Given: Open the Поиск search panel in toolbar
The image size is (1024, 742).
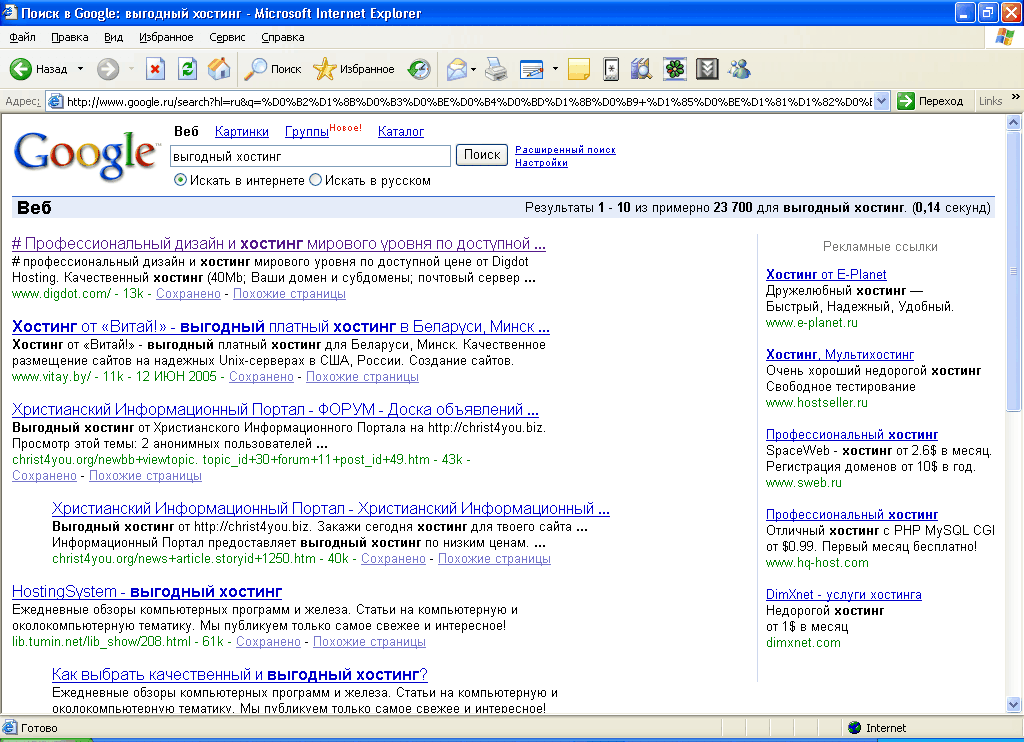Looking at the screenshot, I should 272,69.
